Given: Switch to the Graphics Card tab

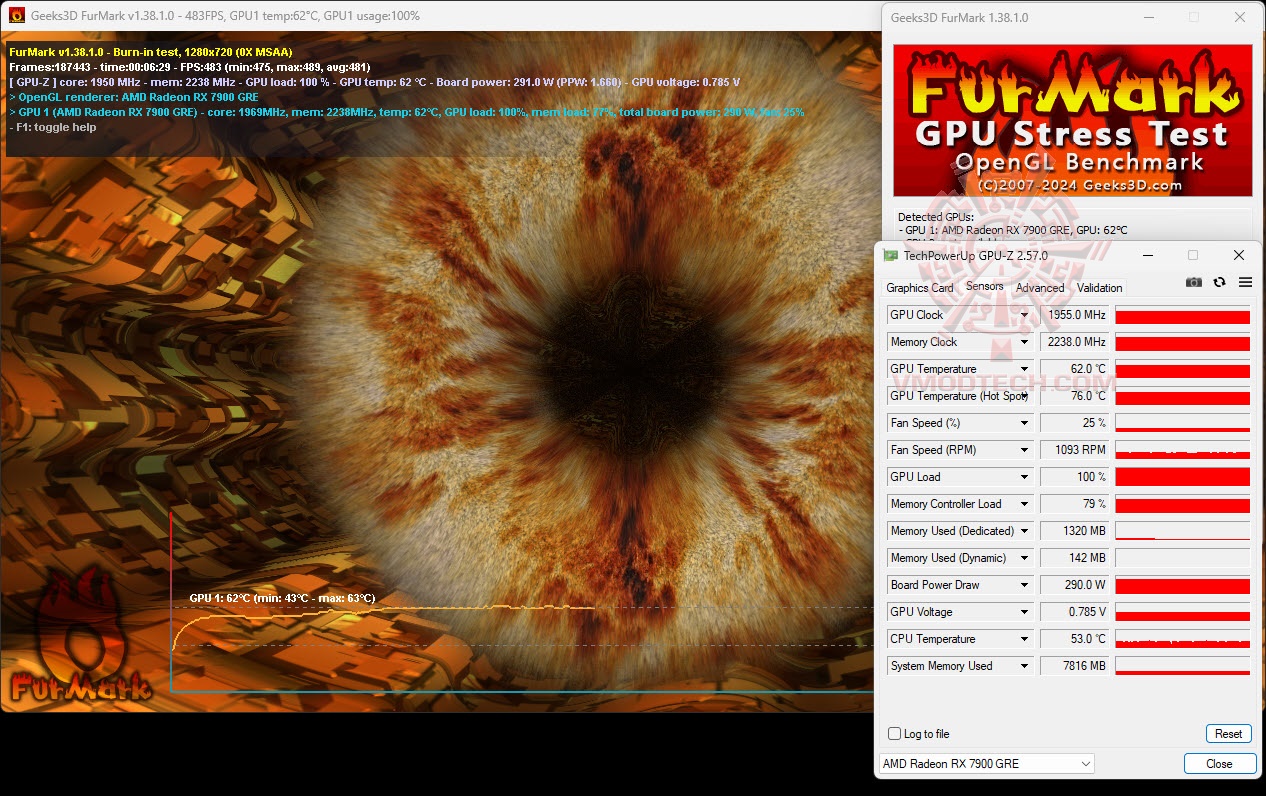Looking at the screenshot, I should click(920, 288).
